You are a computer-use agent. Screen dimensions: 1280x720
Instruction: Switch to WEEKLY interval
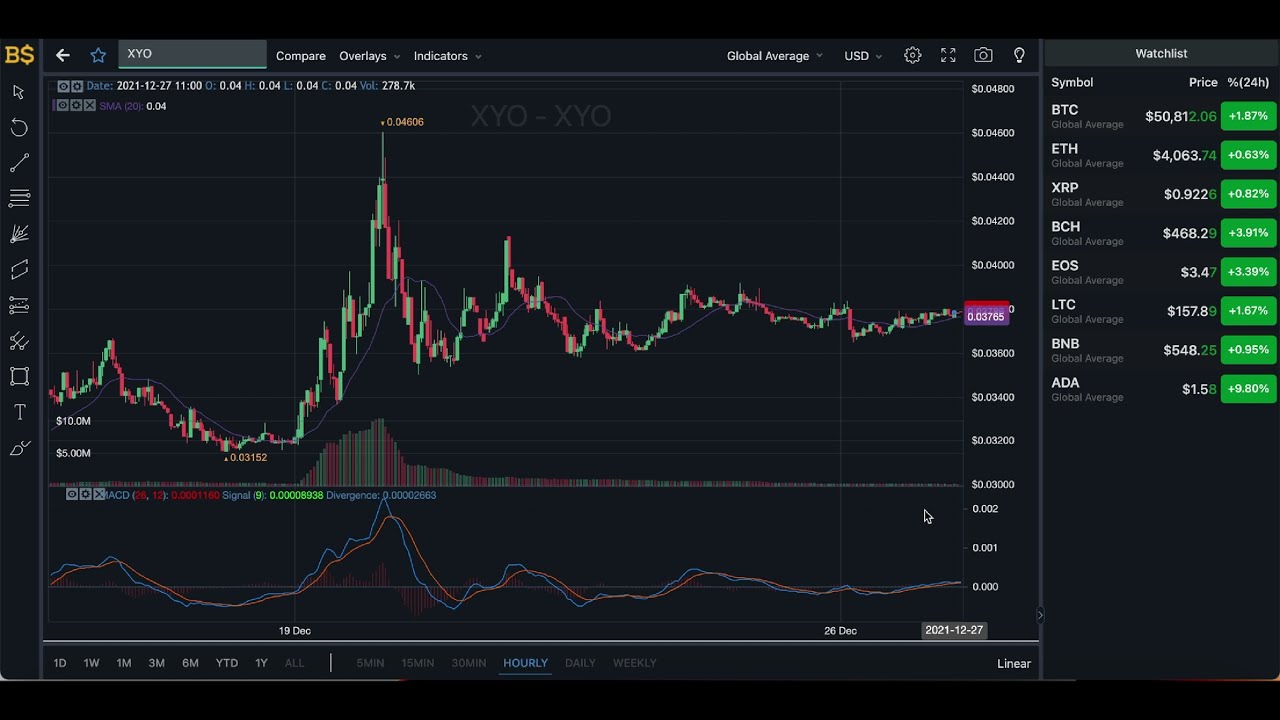[634, 663]
